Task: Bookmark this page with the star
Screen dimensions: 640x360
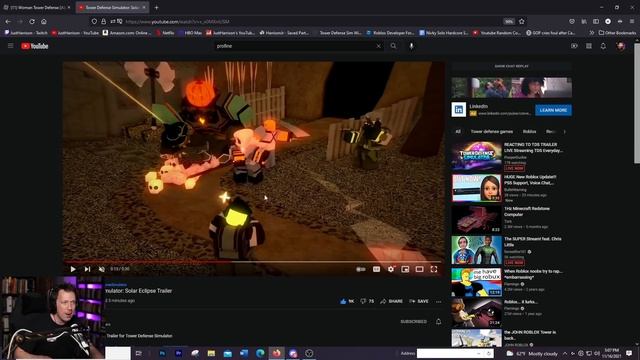Action: pyautogui.click(x=522, y=21)
